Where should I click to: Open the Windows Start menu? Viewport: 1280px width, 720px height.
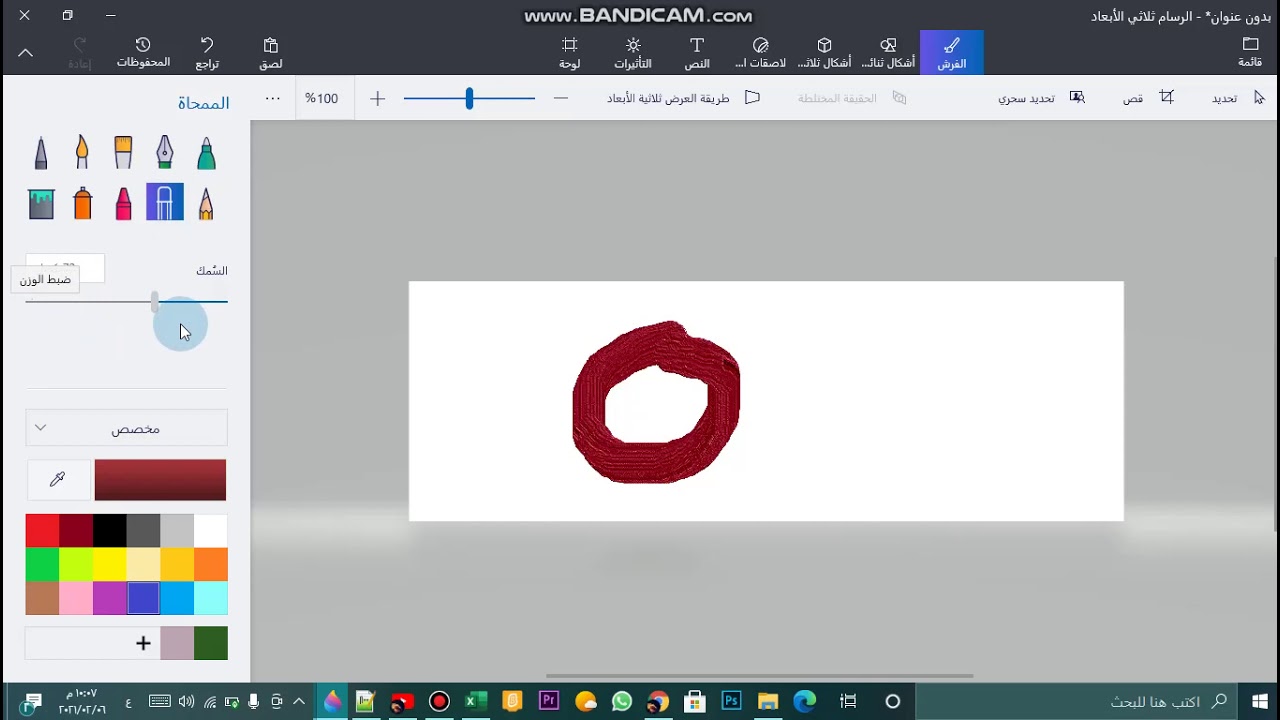[1259, 701]
